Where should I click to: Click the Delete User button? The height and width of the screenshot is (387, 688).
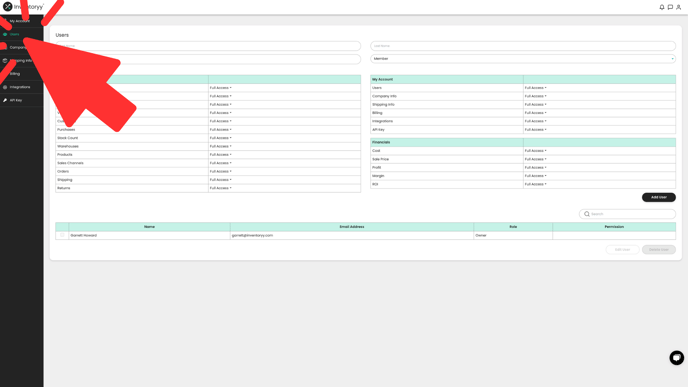(659, 250)
